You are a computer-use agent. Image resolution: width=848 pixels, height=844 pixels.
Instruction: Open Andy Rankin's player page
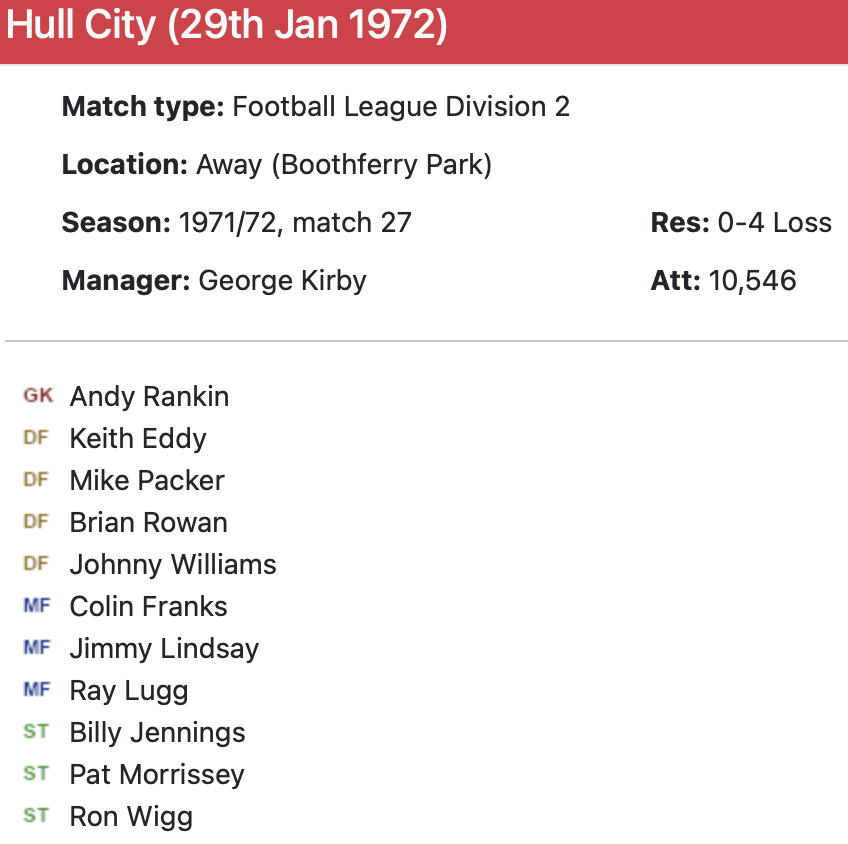149,397
